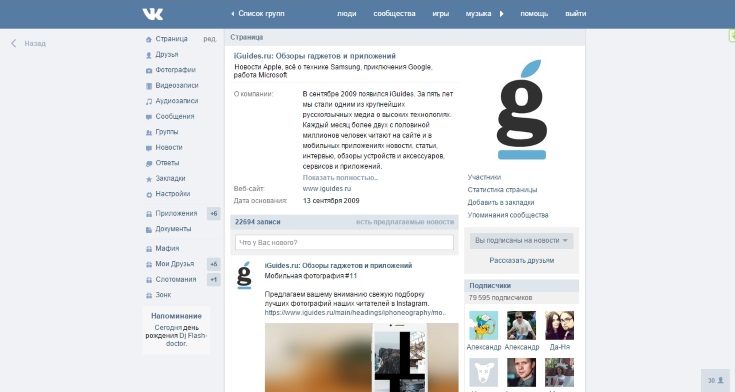Image resolution: width=735 pixels, height=392 pixels.
Task: Click the +6 counter next to Приложения
Action: [214, 213]
